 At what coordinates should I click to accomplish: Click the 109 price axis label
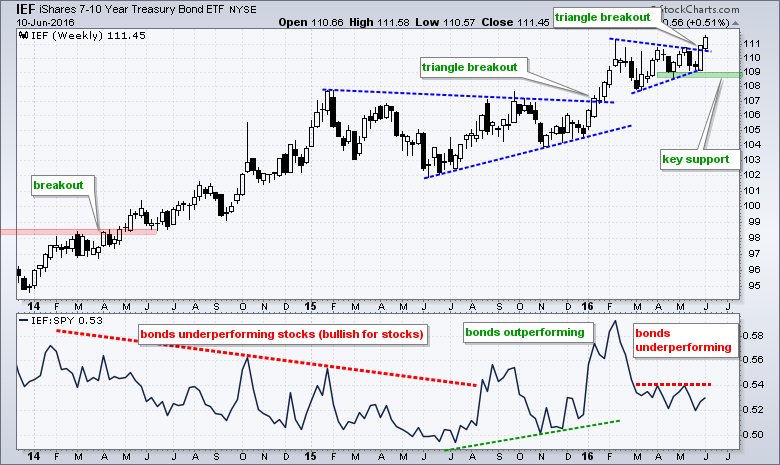751,72
